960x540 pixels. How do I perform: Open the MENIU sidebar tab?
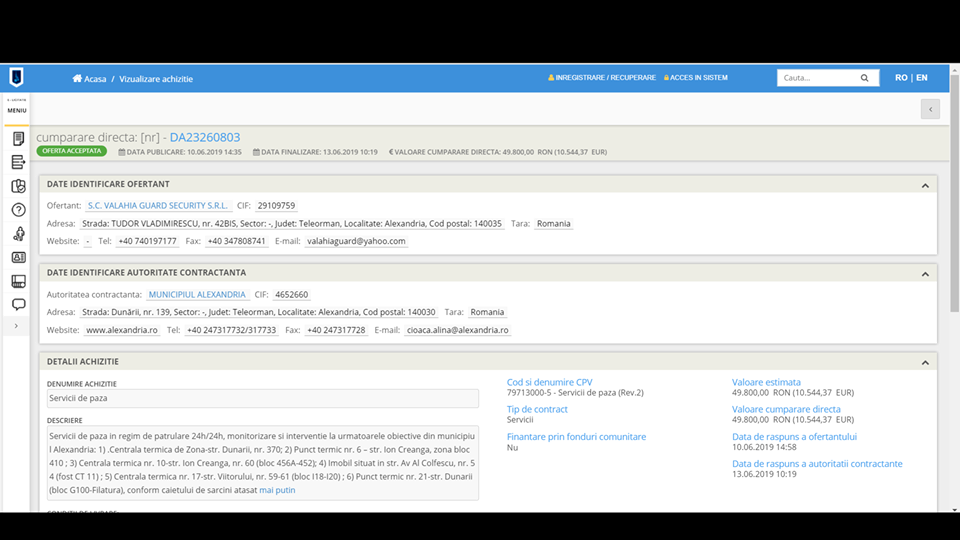pos(17,109)
